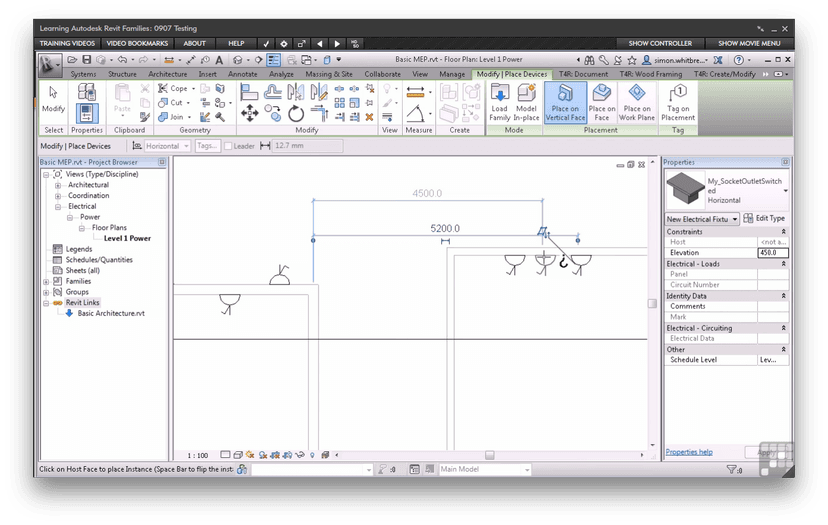828x525 pixels.
Task: Open the New Electrical Fixtures filter dropdown
Action: point(702,219)
